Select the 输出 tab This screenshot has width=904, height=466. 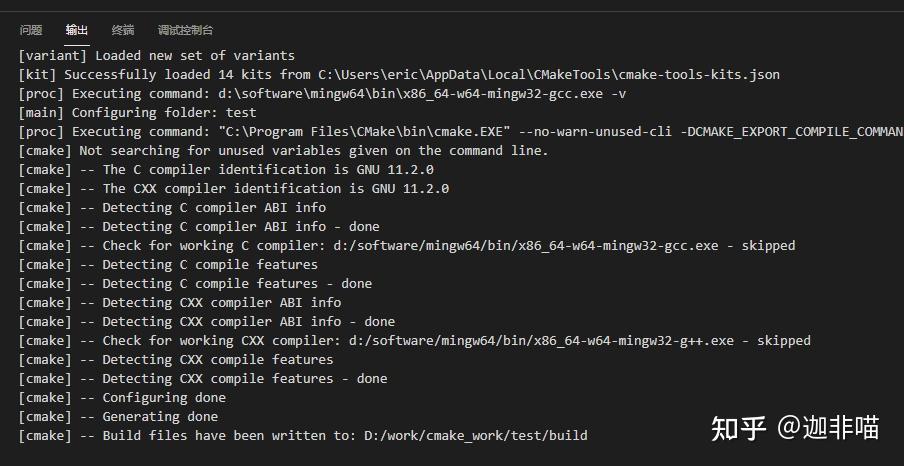point(77,31)
